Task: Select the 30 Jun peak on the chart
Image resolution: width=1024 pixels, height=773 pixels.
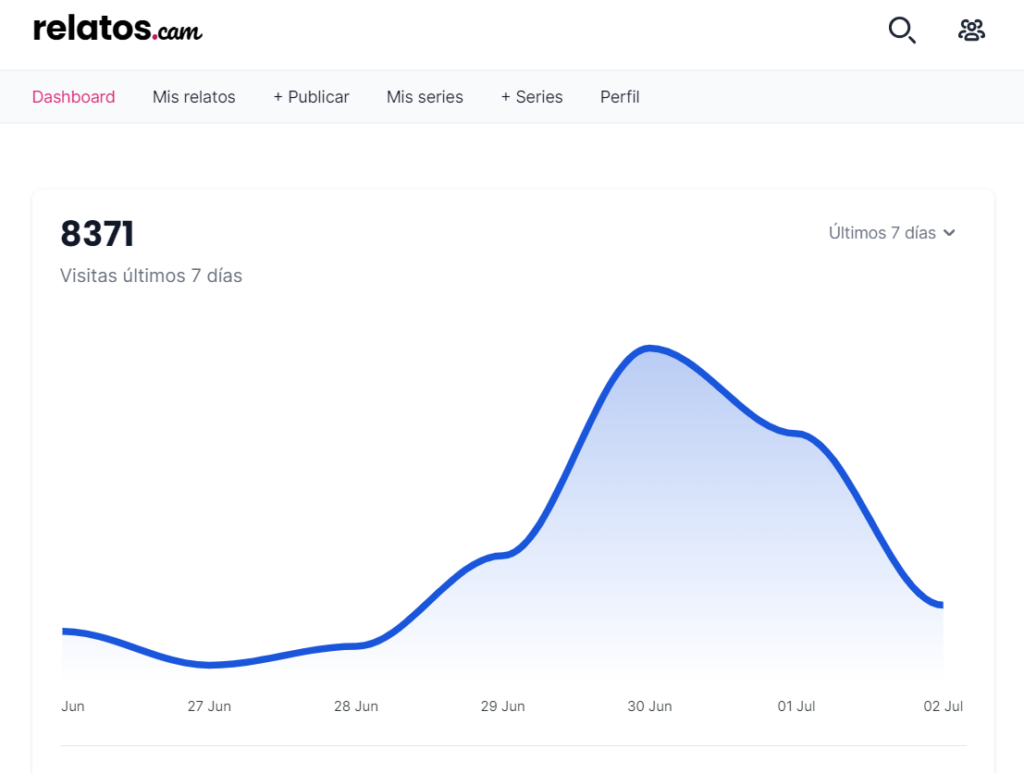Action: tap(650, 349)
